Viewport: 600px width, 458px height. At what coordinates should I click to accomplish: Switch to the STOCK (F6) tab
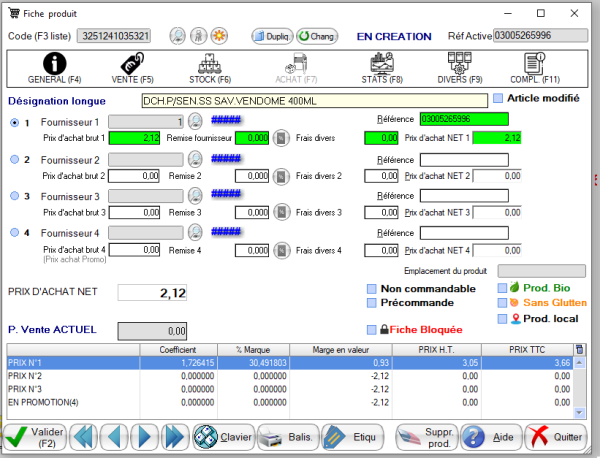tap(210, 67)
